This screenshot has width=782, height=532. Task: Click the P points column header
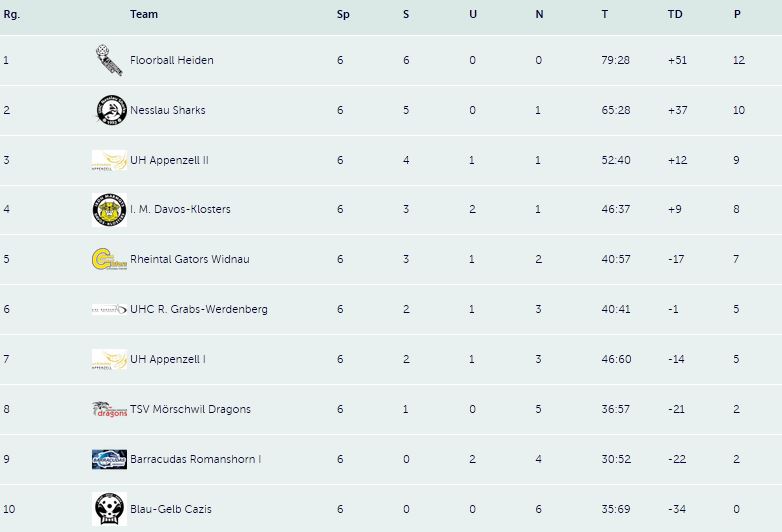(737, 14)
